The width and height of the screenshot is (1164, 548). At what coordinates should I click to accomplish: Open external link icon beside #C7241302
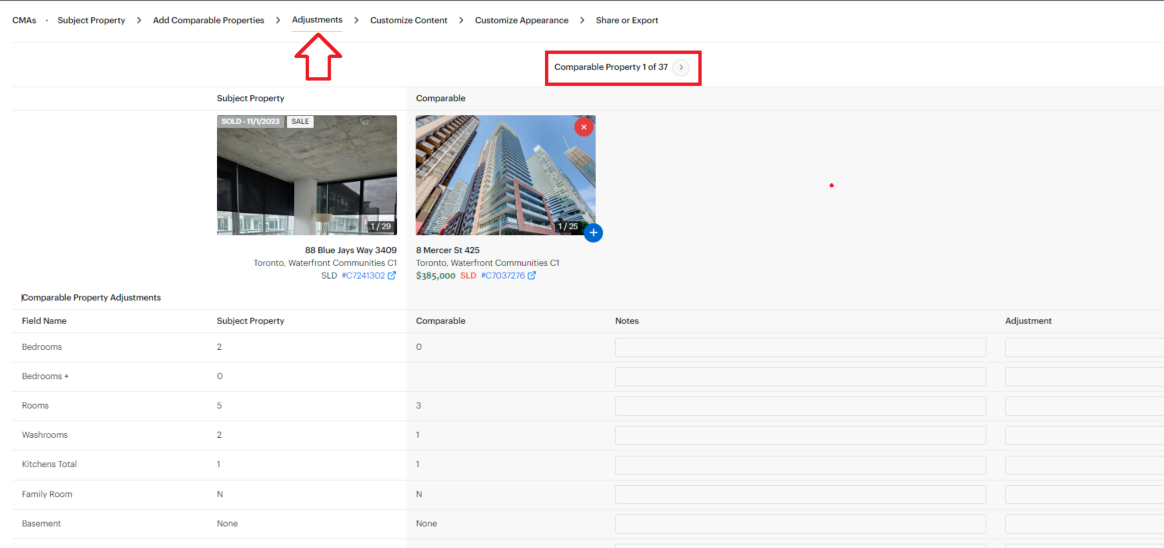(x=392, y=276)
